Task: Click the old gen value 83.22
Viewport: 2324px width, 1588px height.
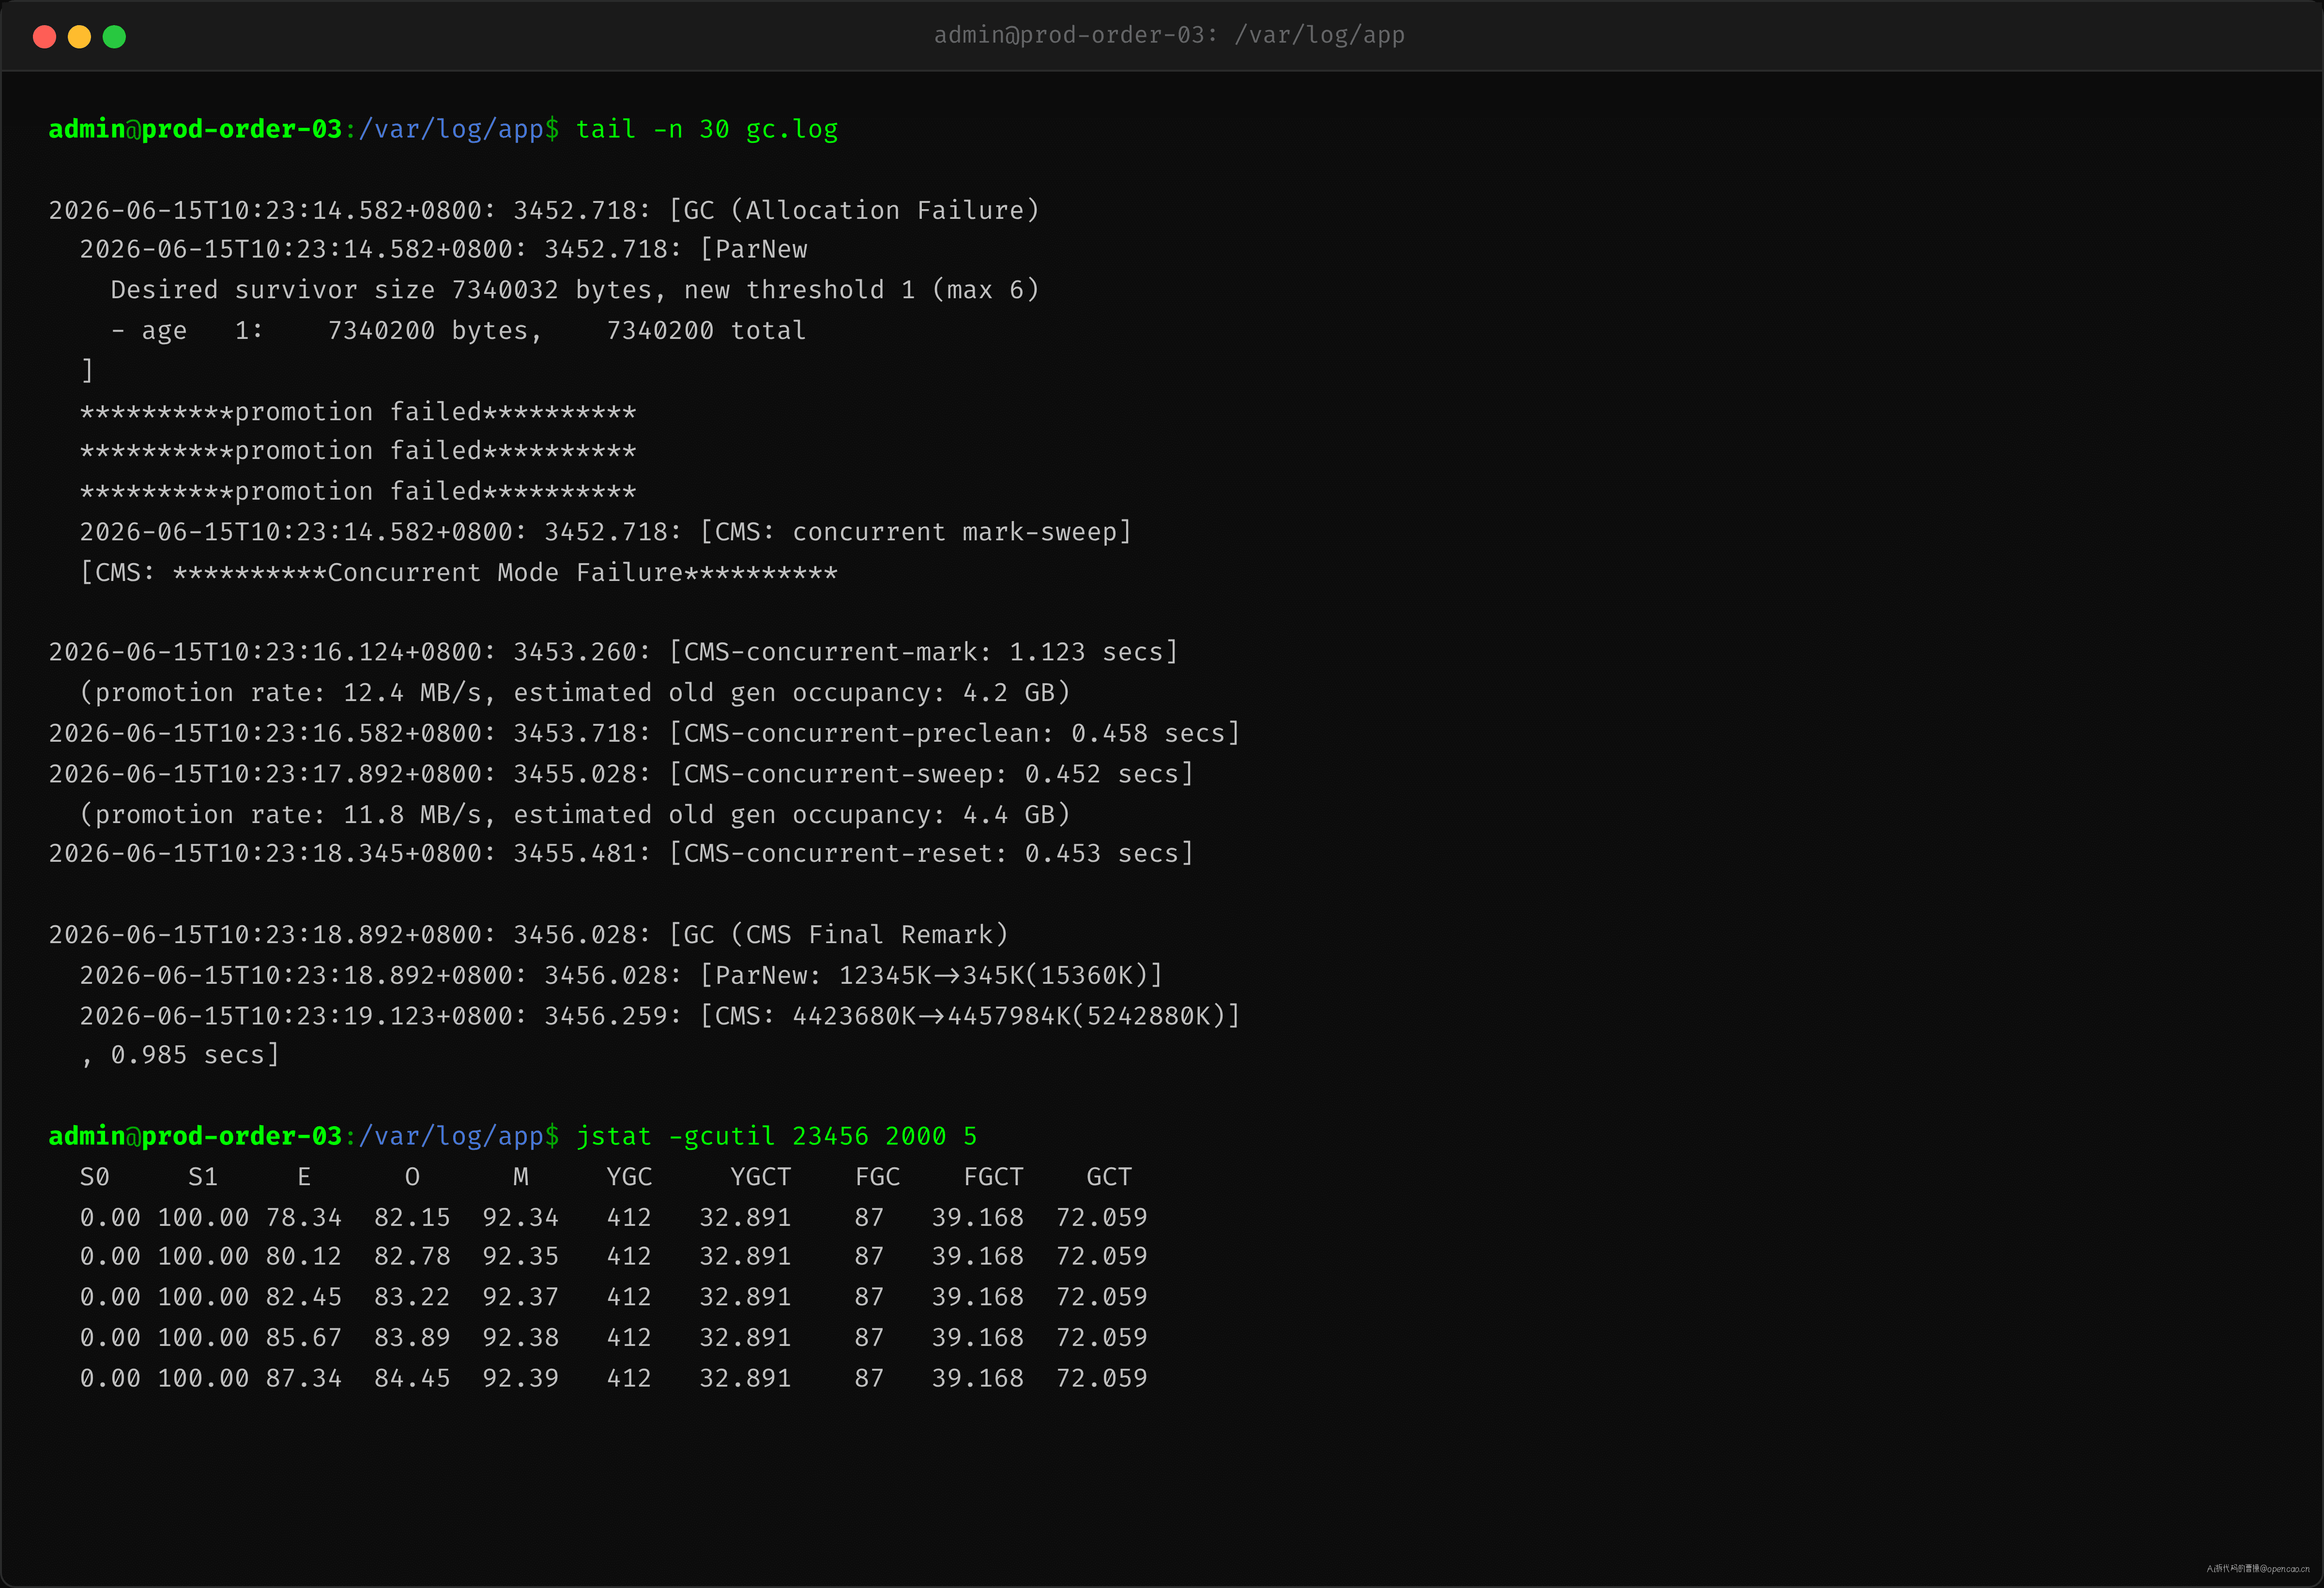Action: coord(412,1298)
